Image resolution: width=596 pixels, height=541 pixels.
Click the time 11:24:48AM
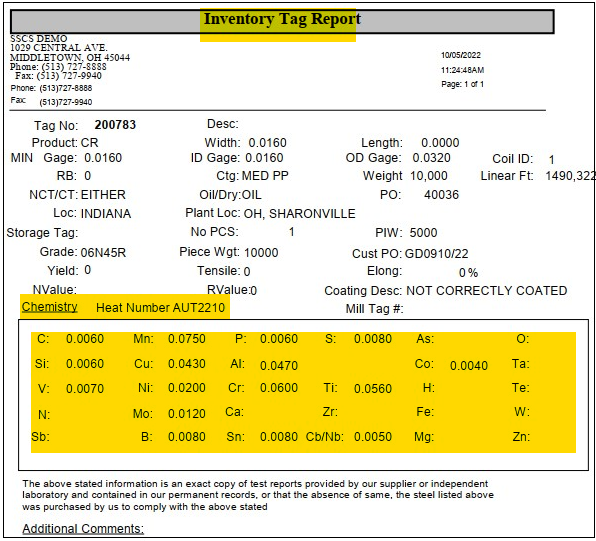click(x=463, y=70)
